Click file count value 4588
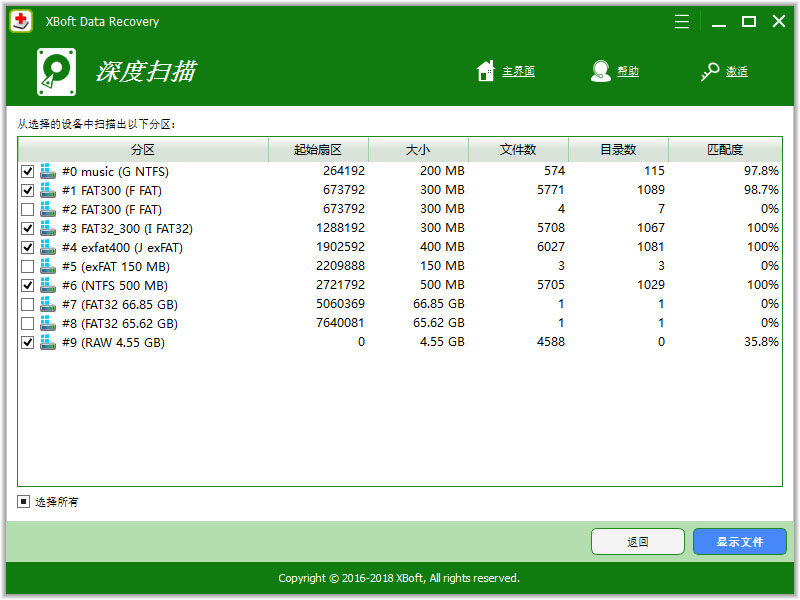Viewport: 800px width, 600px height. [551, 341]
